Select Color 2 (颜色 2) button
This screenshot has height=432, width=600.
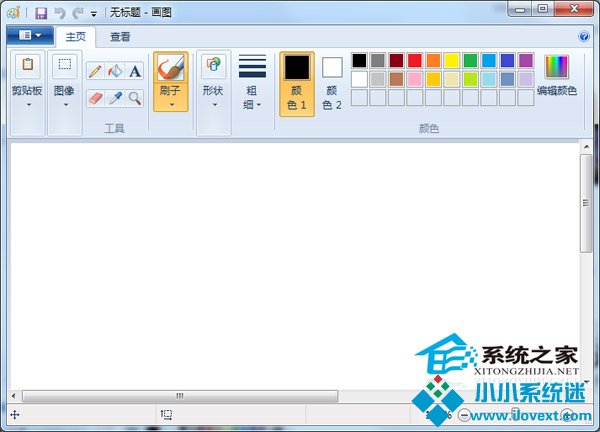pos(332,84)
